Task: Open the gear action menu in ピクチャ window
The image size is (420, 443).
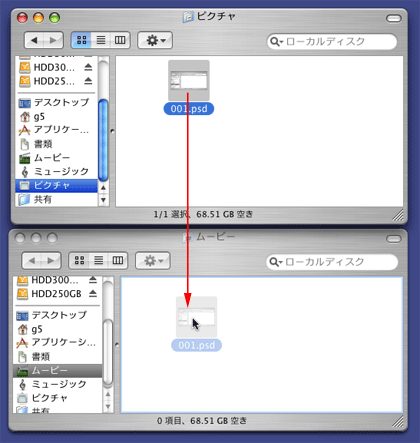Action: coord(155,40)
